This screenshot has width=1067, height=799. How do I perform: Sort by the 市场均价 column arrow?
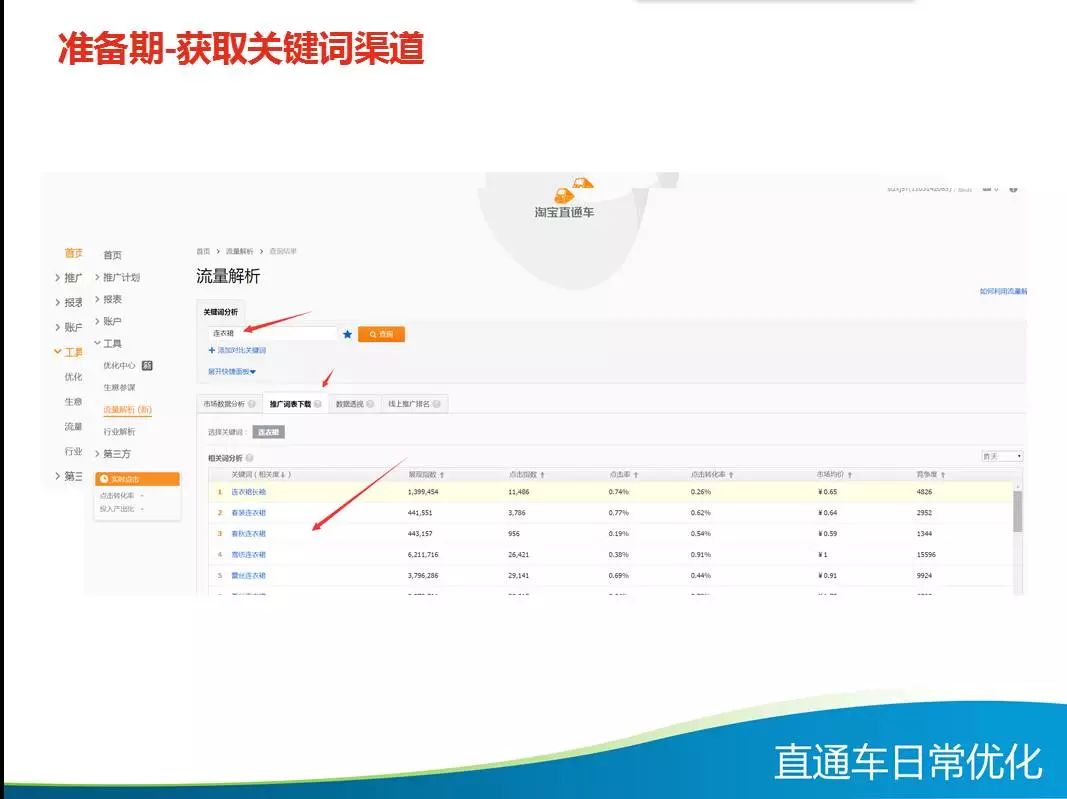[850, 475]
